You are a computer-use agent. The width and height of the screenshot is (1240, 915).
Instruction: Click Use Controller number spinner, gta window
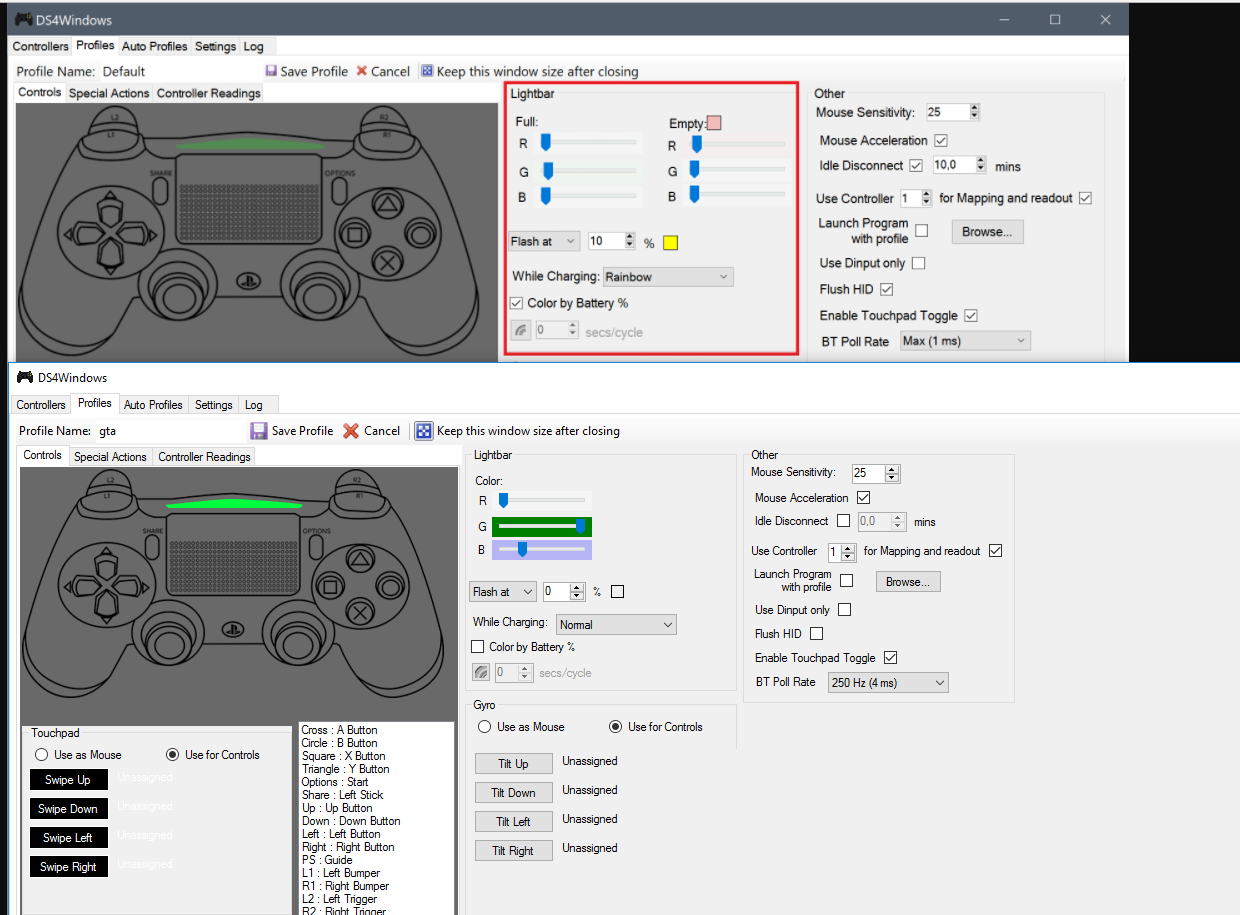pos(849,551)
